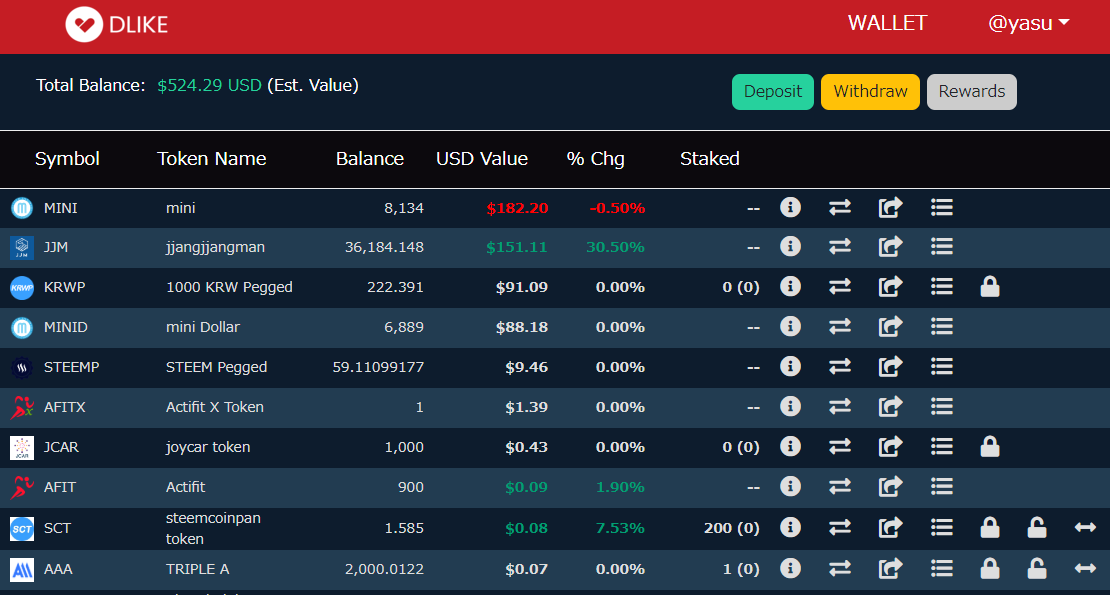Expand the @yasu account dropdown
Screen dimensions: 1110x595
1029,23
